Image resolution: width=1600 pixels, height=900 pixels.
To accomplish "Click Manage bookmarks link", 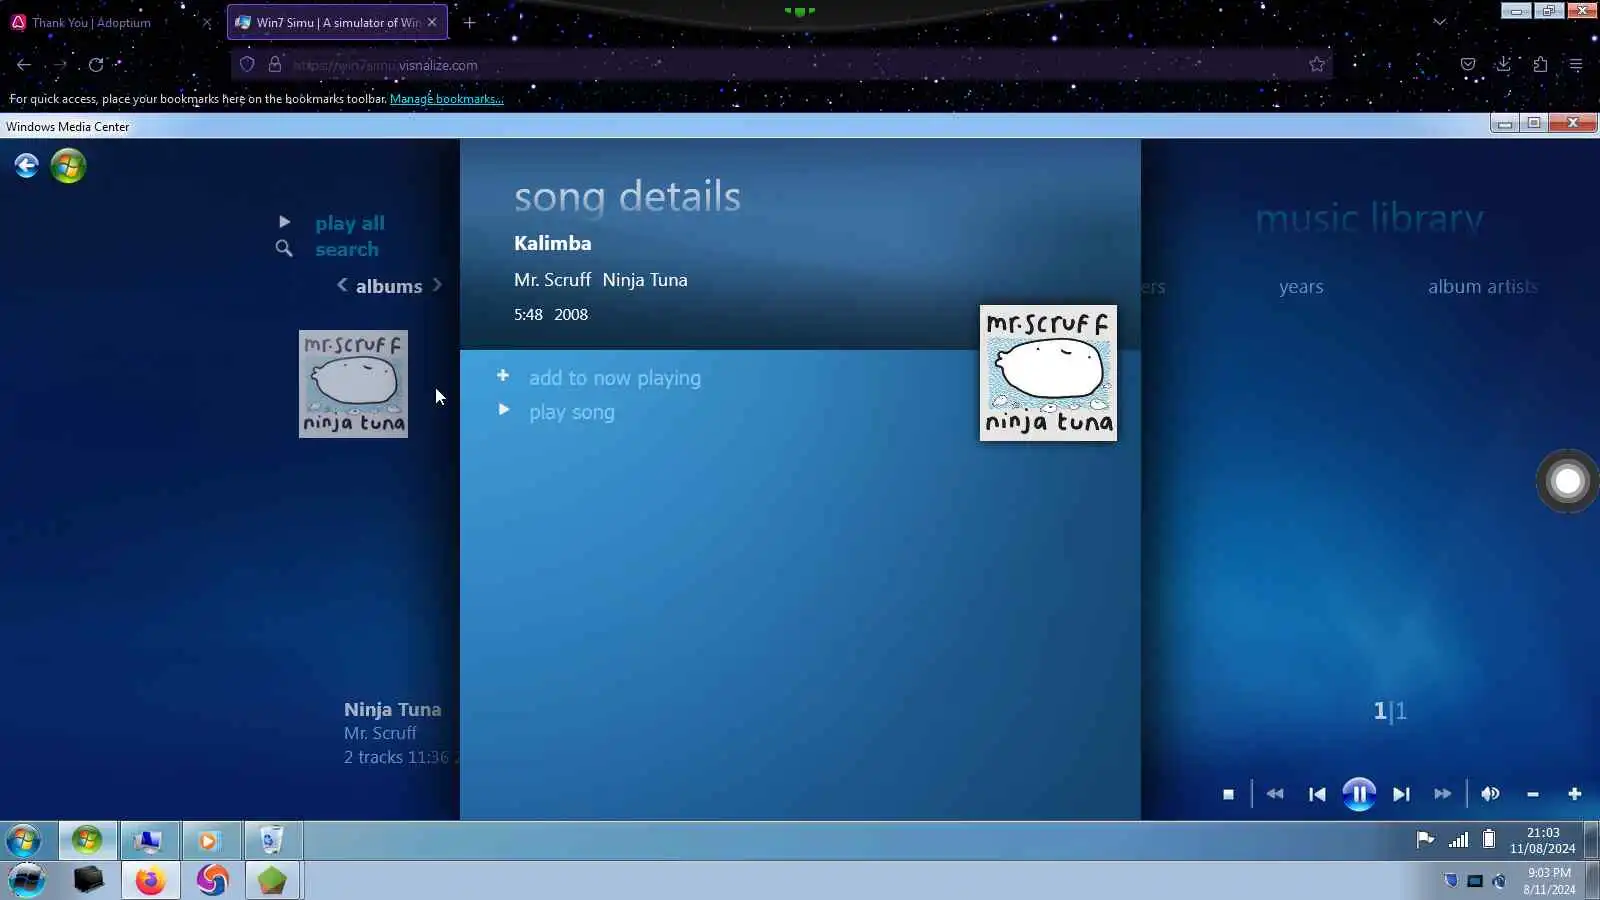I will [447, 99].
